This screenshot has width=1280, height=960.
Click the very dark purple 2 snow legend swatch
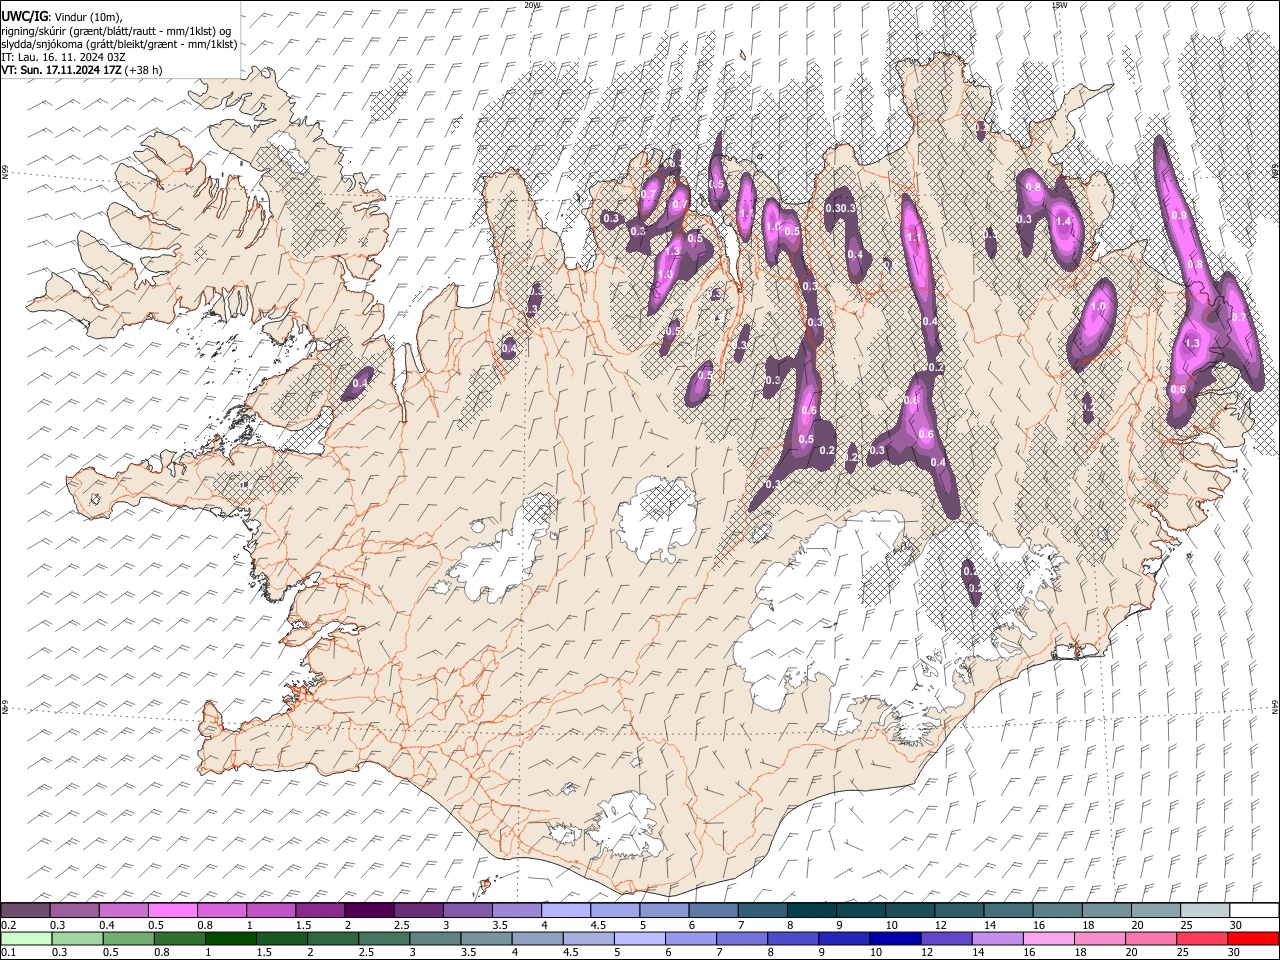click(x=369, y=910)
